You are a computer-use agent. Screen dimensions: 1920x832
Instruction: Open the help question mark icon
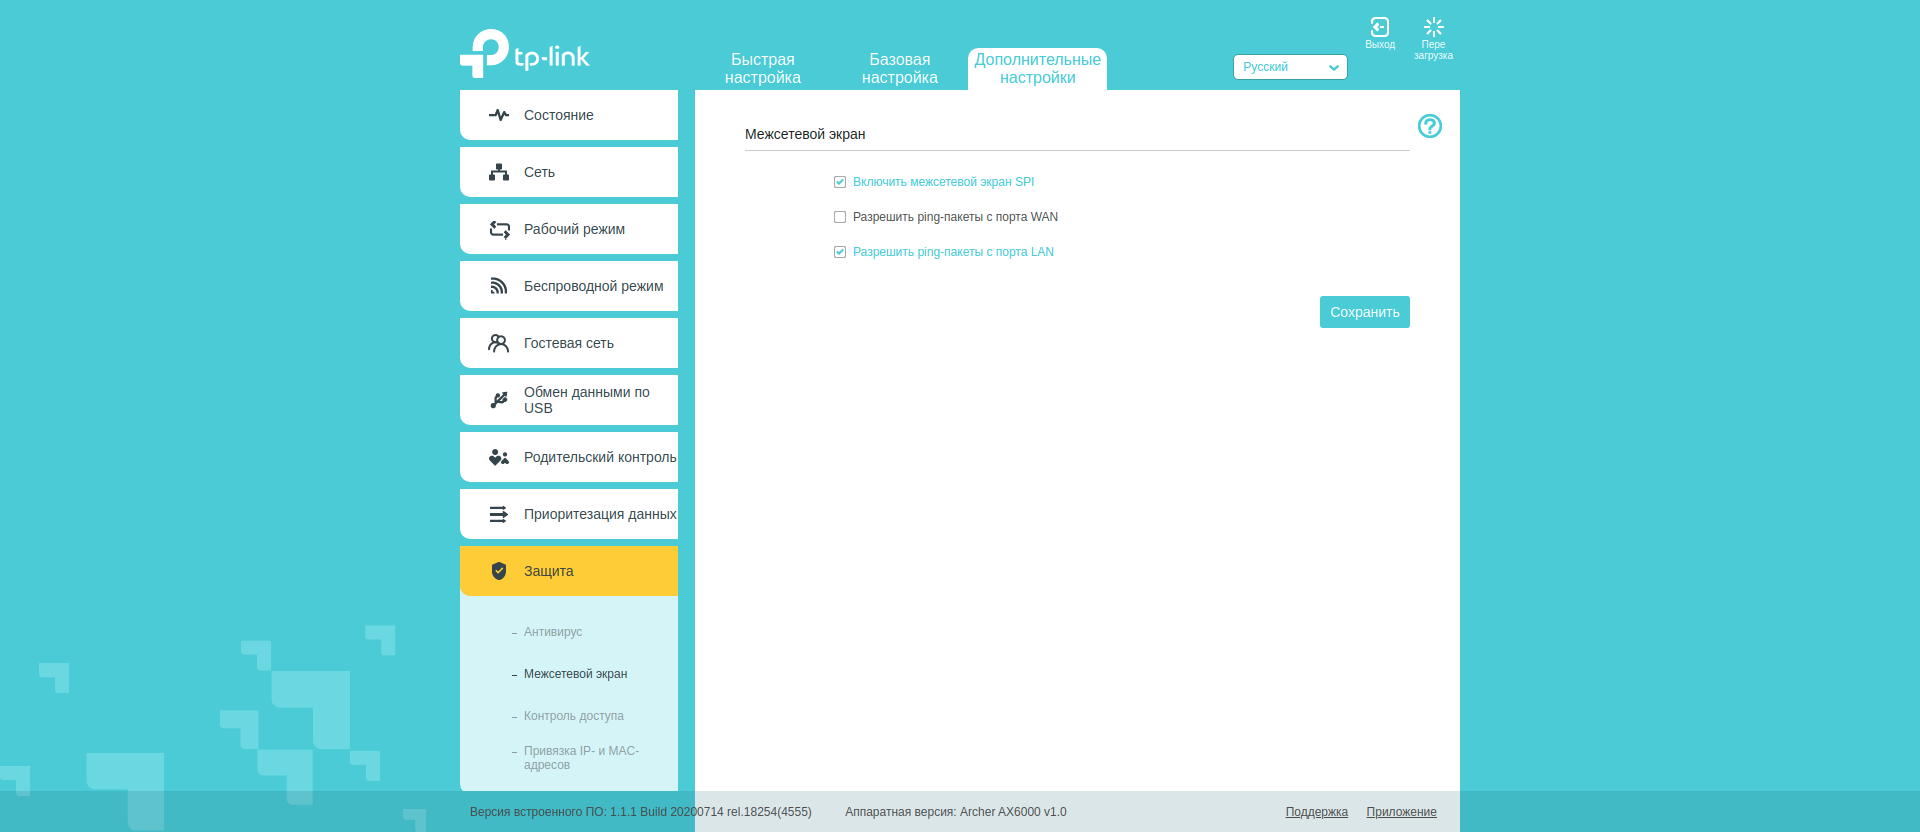1429,126
